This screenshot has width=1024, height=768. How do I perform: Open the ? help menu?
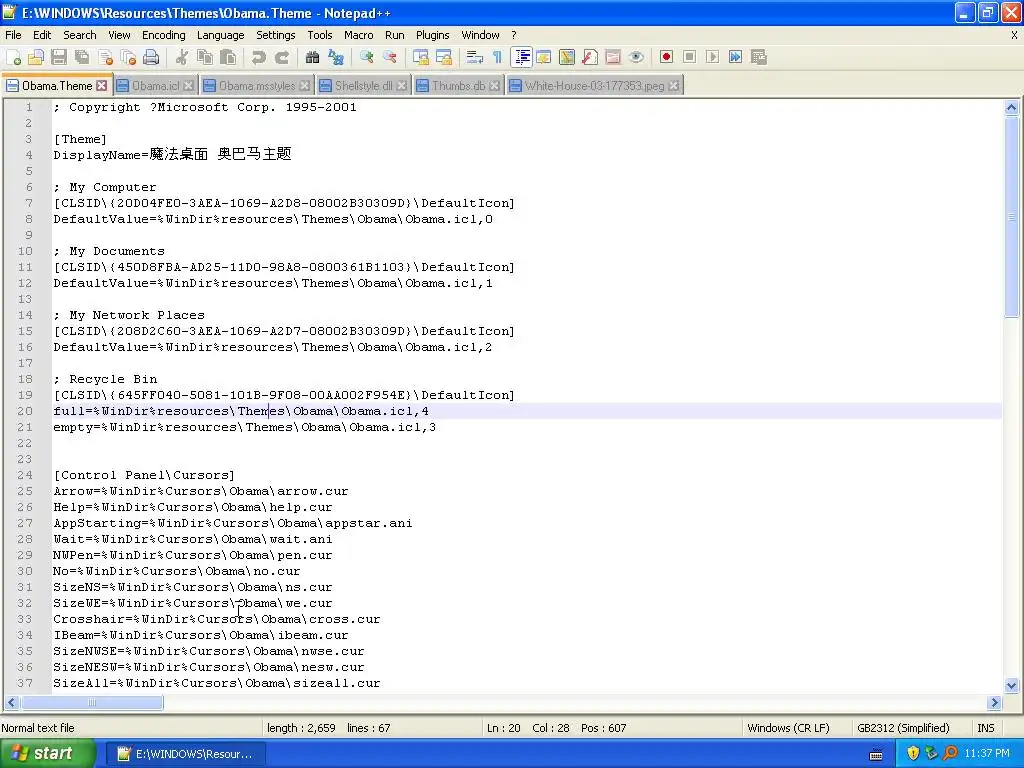[513, 35]
